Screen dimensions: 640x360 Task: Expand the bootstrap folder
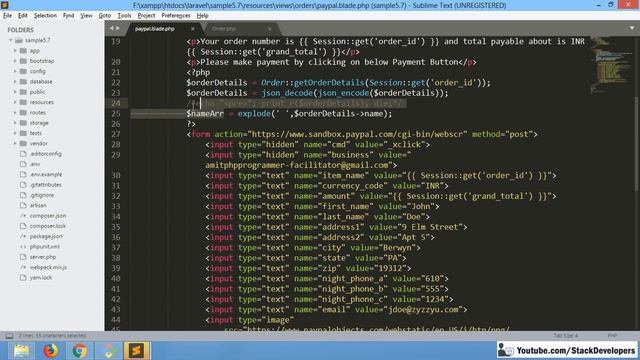(x=16, y=61)
